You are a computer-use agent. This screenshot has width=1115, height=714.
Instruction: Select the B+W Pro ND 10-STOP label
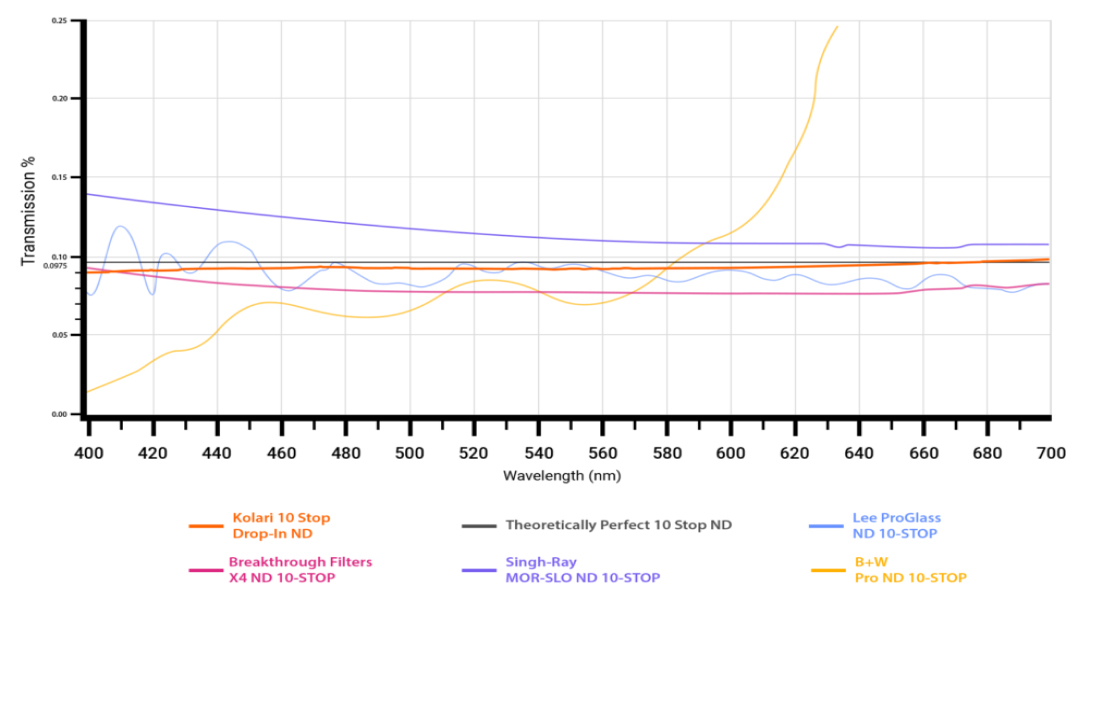[x=909, y=570]
